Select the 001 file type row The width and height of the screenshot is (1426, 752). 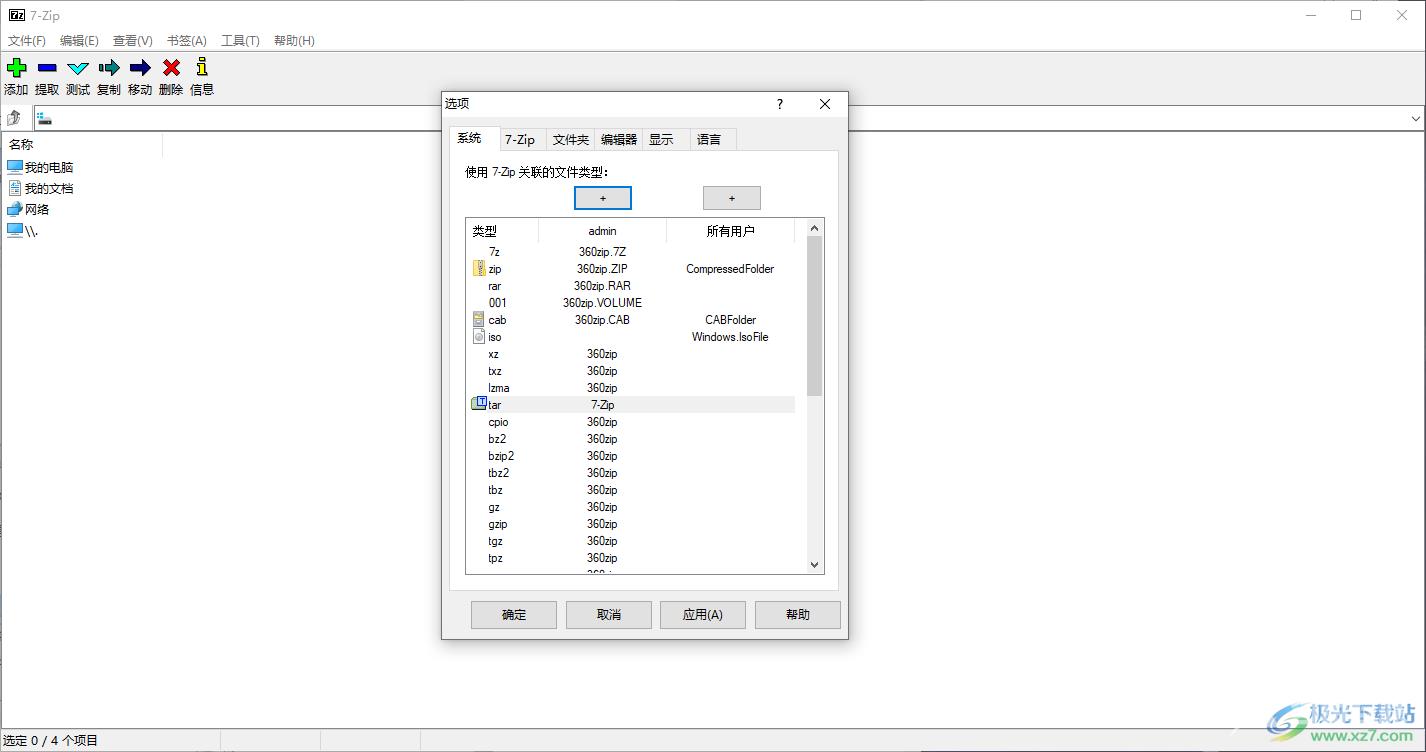click(632, 303)
